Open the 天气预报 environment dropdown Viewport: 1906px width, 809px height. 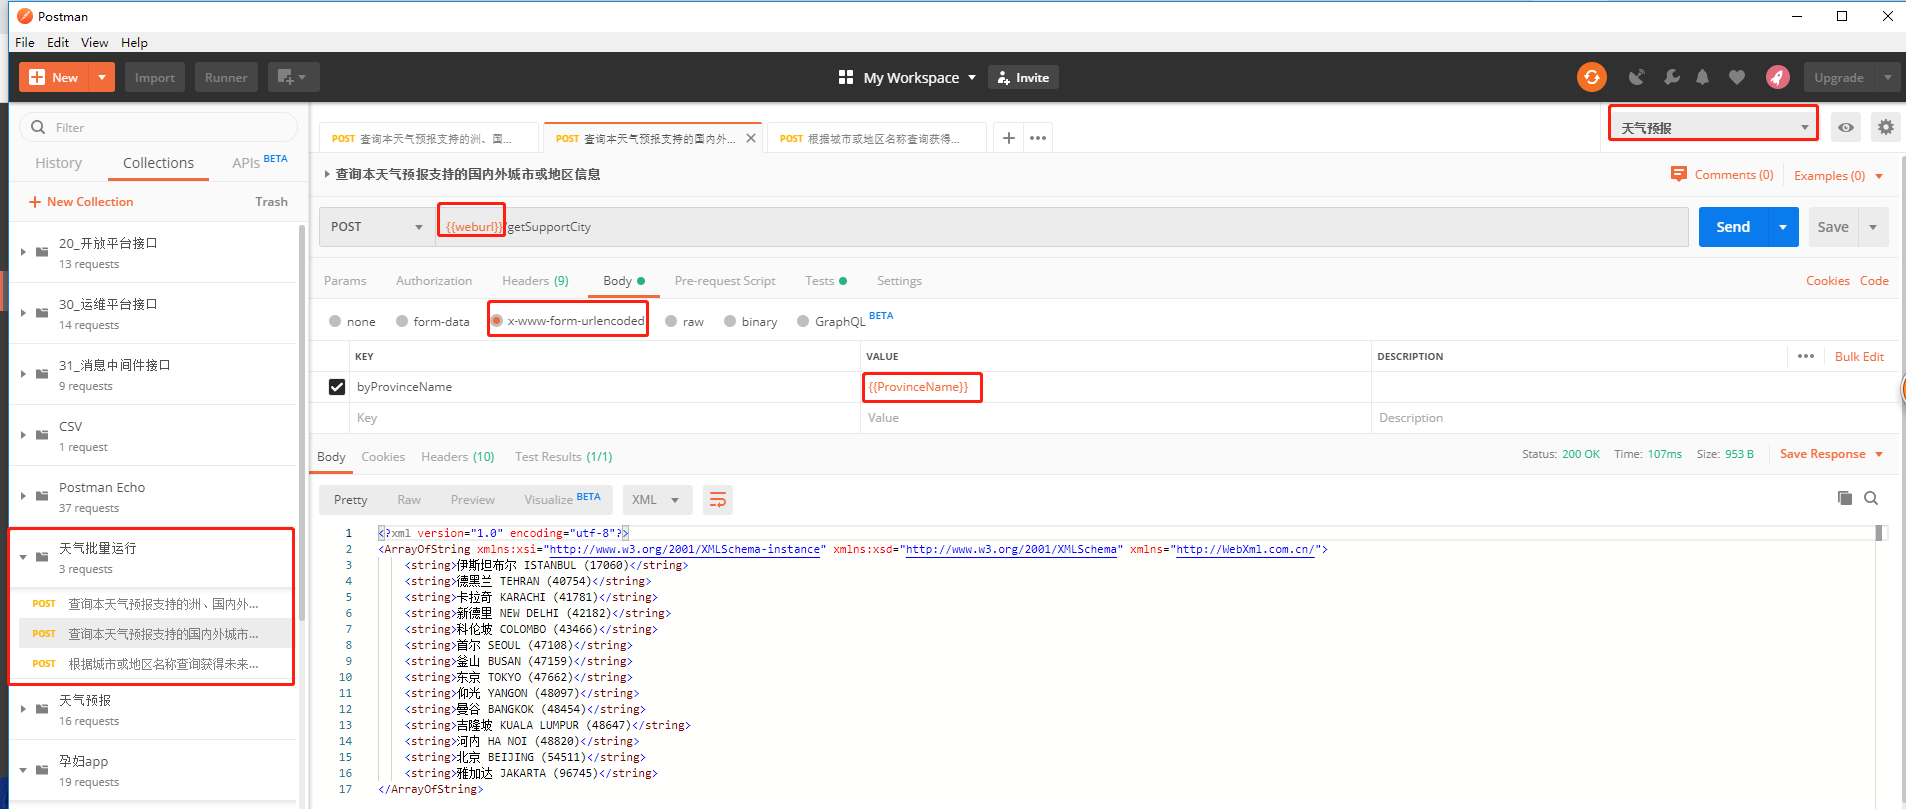coord(1714,127)
